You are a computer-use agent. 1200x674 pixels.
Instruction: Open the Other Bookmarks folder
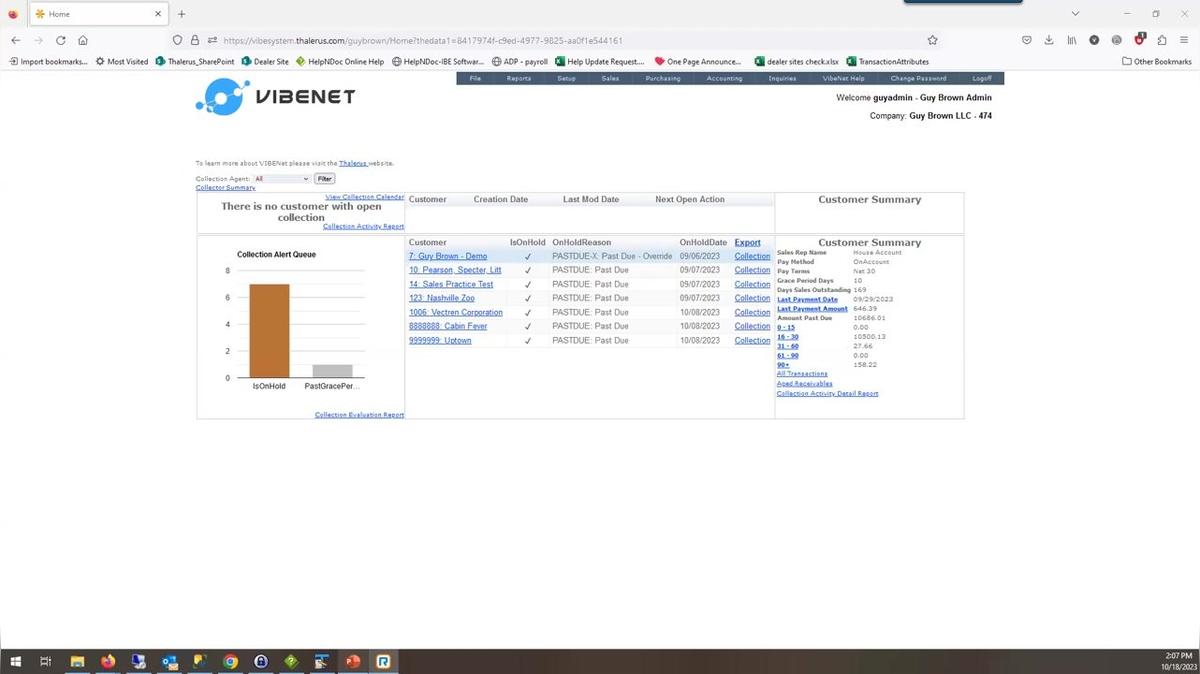pos(1157,61)
